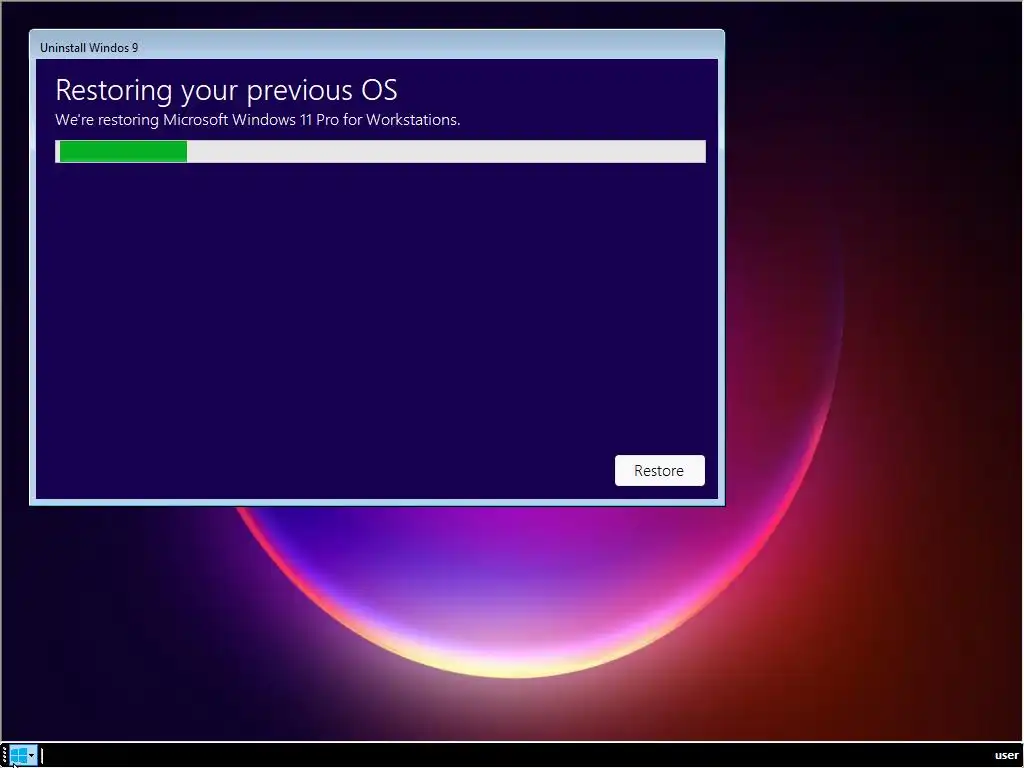
Task: Click the 'Uninstall Windos 9' title bar text
Action: [89, 48]
